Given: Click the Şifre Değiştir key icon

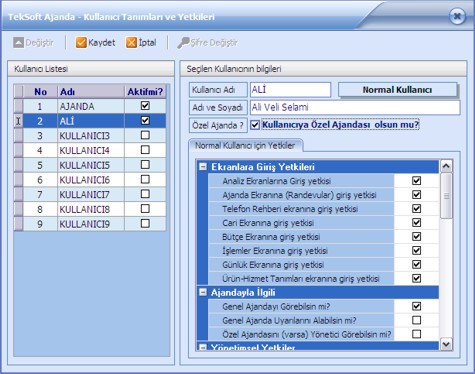Looking at the screenshot, I should [183, 43].
